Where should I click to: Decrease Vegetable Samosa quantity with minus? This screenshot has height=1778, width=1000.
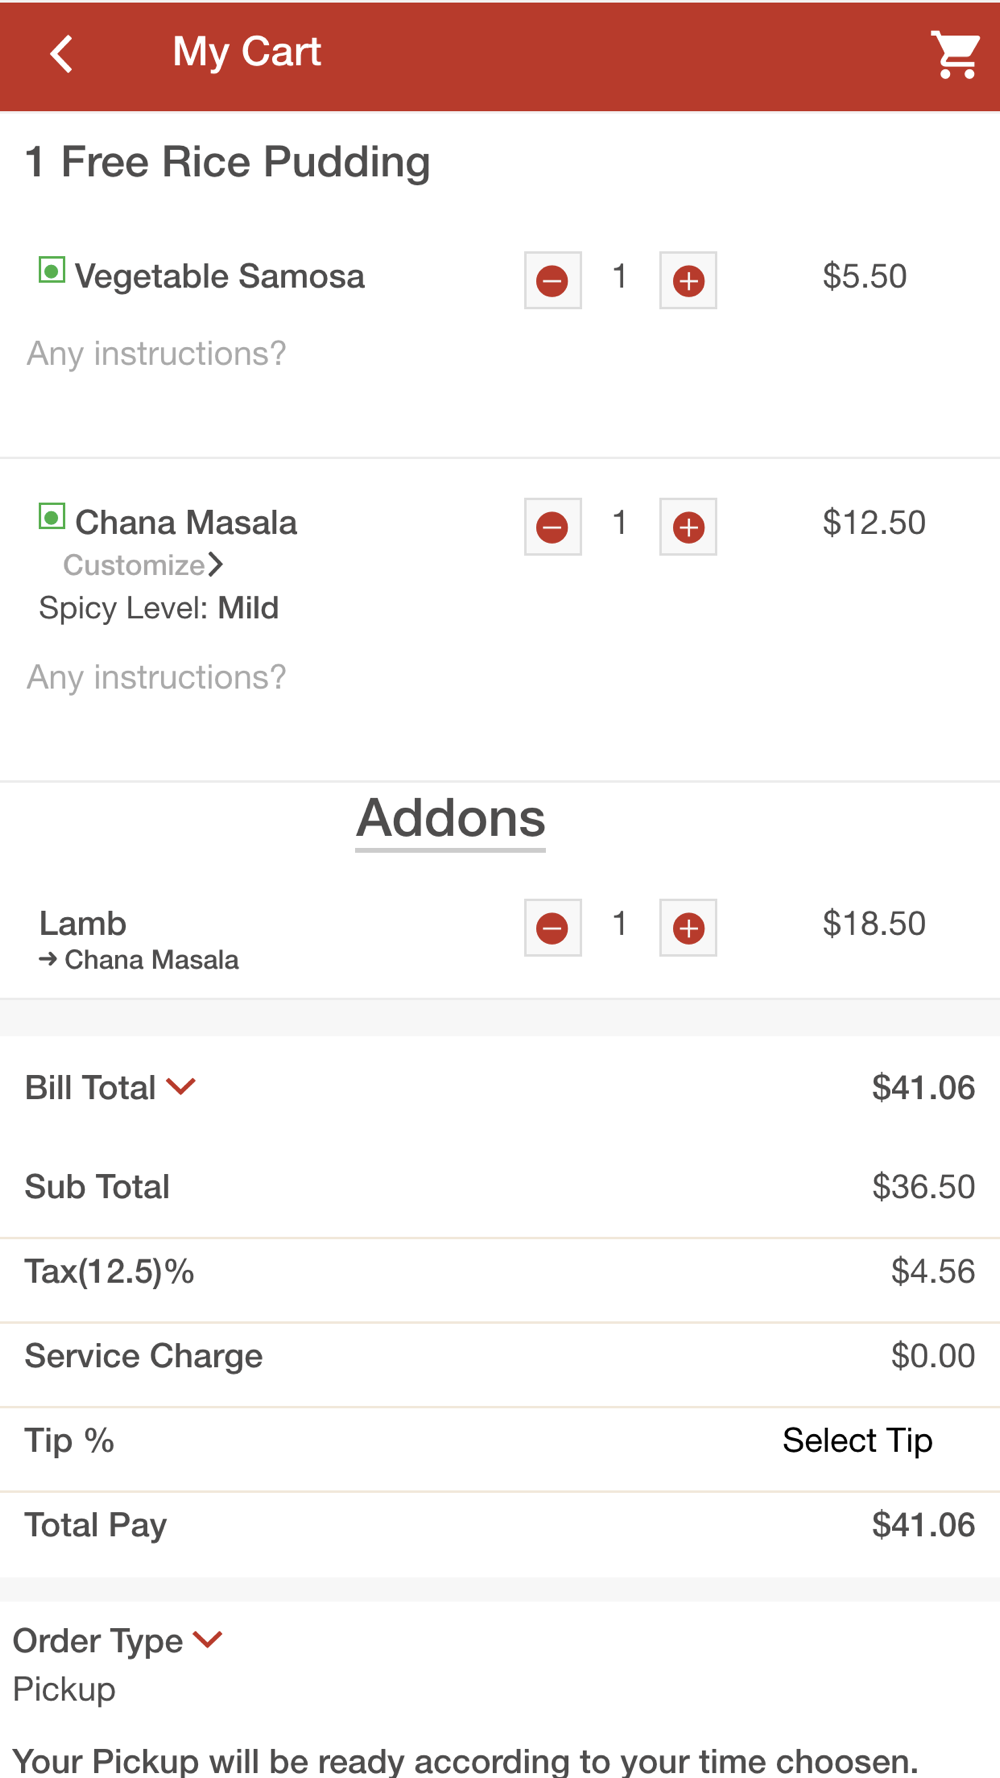click(553, 280)
